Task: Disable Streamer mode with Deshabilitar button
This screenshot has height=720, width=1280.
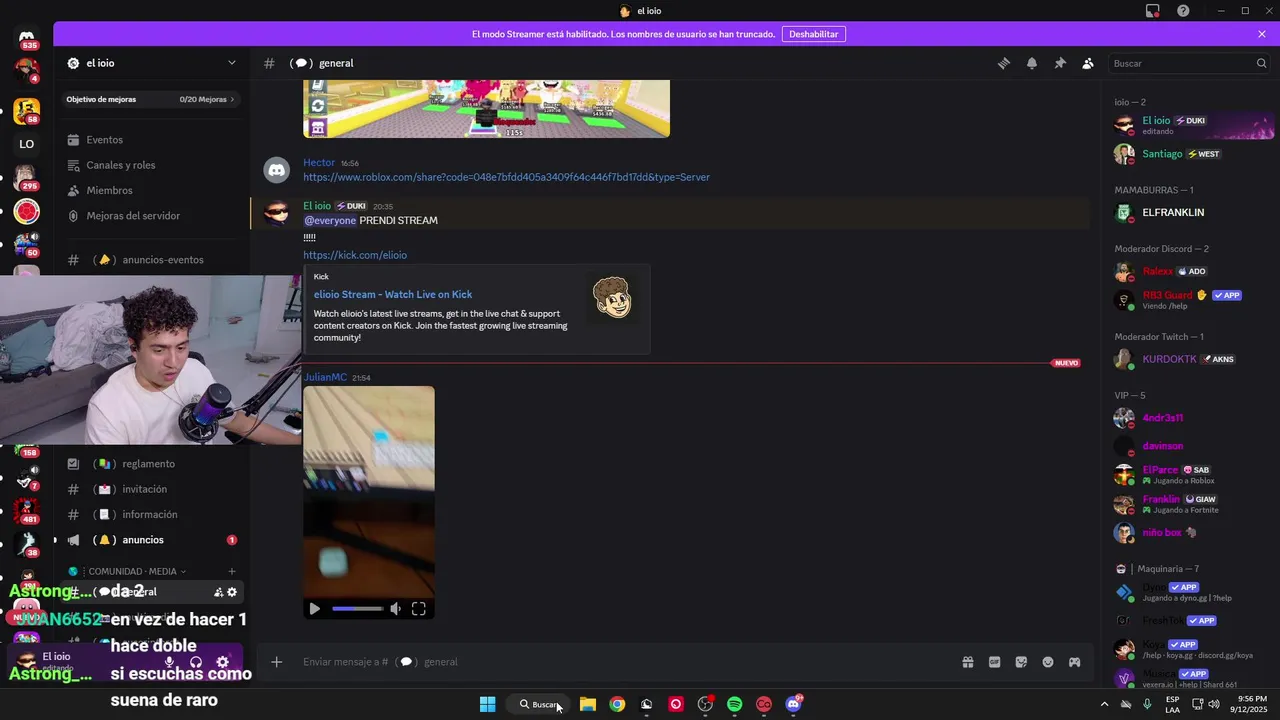Action: [x=813, y=34]
